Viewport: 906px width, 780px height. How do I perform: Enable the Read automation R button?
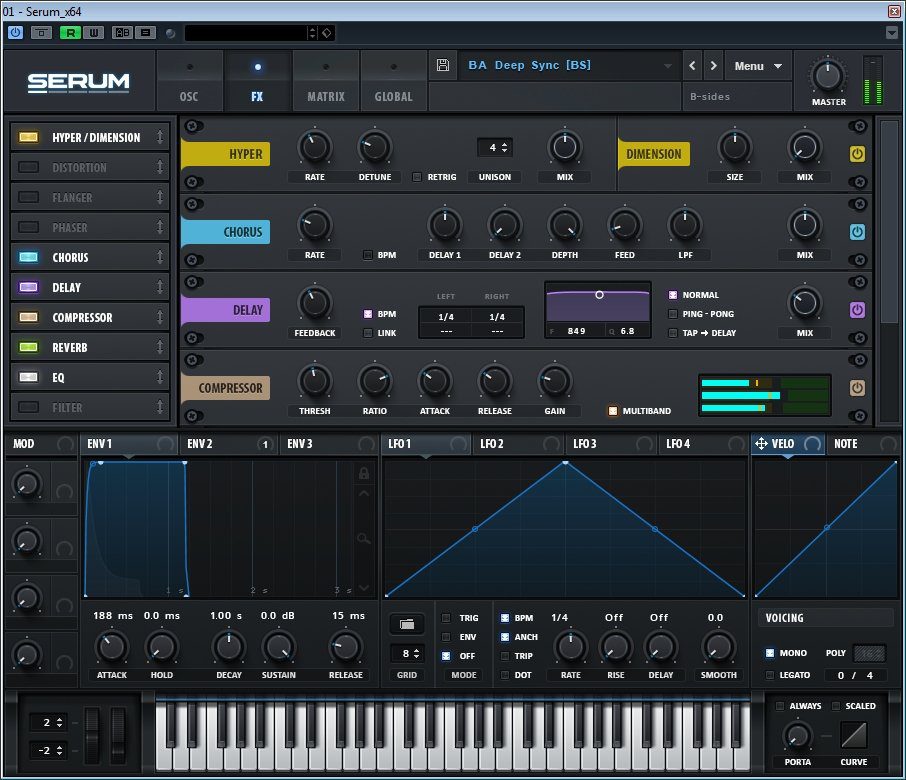point(70,33)
